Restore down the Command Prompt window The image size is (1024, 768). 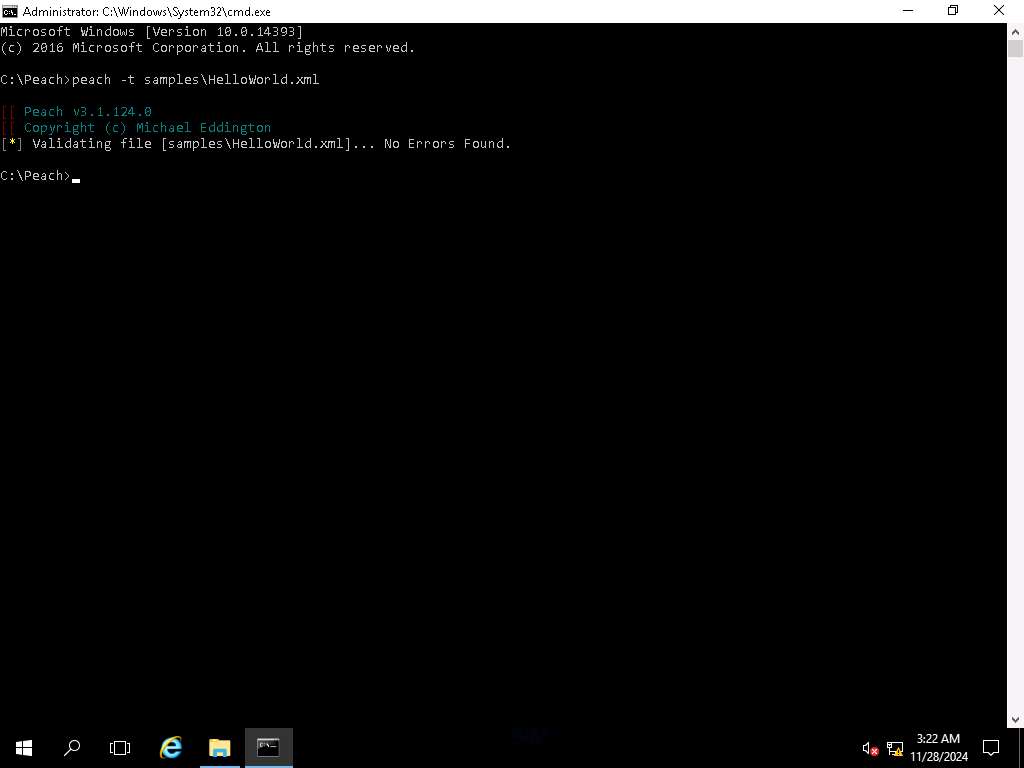(953, 11)
